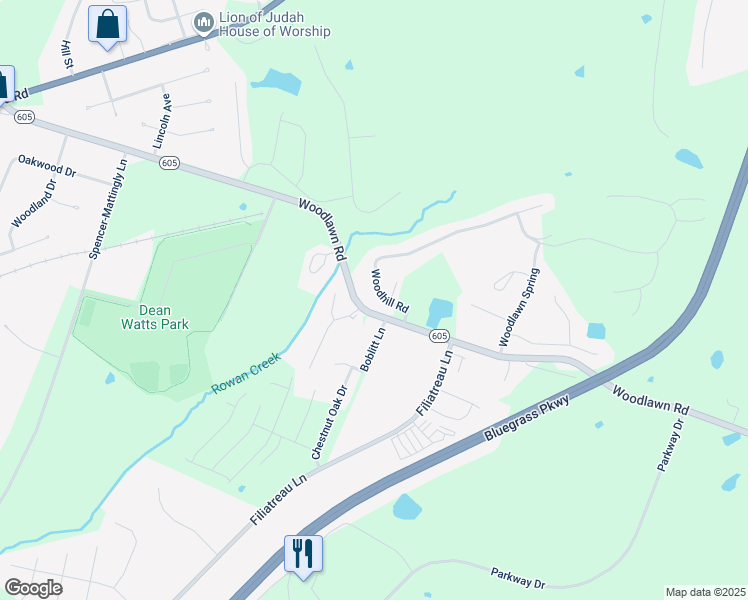
Task: Open the Google logo link
Action: click(34, 588)
